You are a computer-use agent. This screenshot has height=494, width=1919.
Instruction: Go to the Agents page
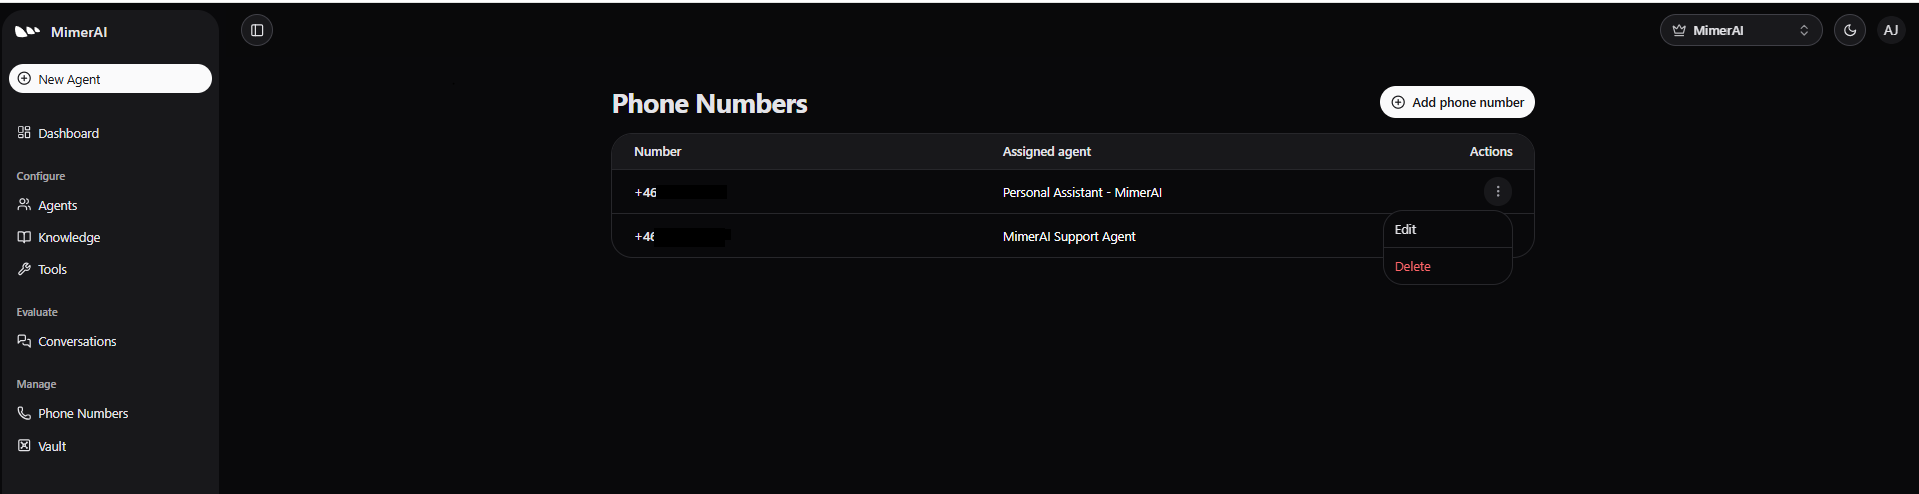click(57, 205)
